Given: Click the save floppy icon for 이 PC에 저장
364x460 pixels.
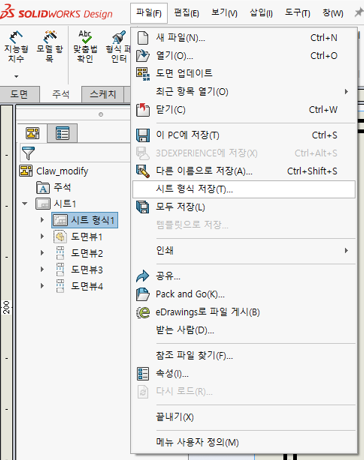Looking at the screenshot, I should 143,135.
